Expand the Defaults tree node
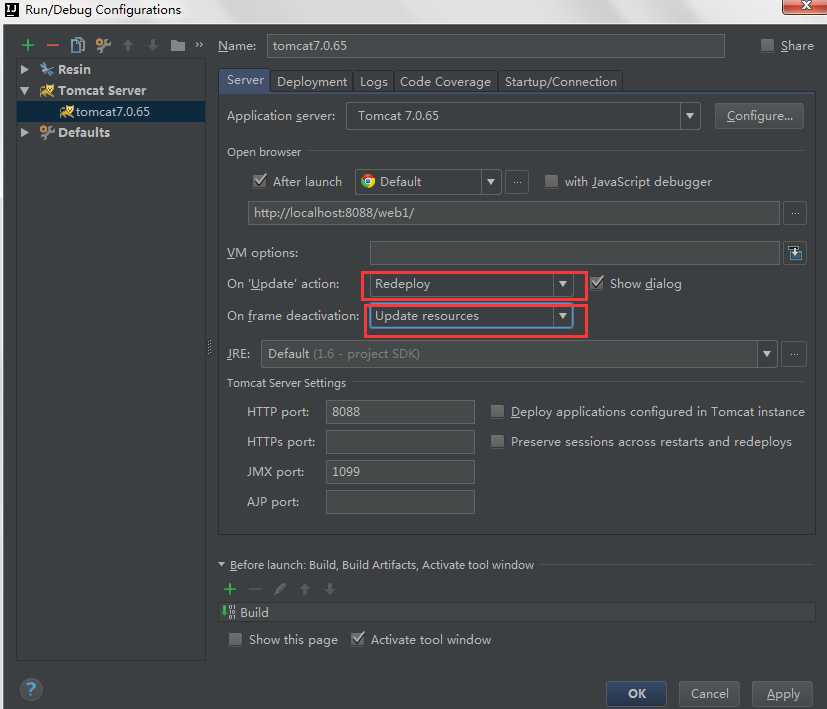Image resolution: width=827 pixels, height=709 pixels. [x=24, y=132]
